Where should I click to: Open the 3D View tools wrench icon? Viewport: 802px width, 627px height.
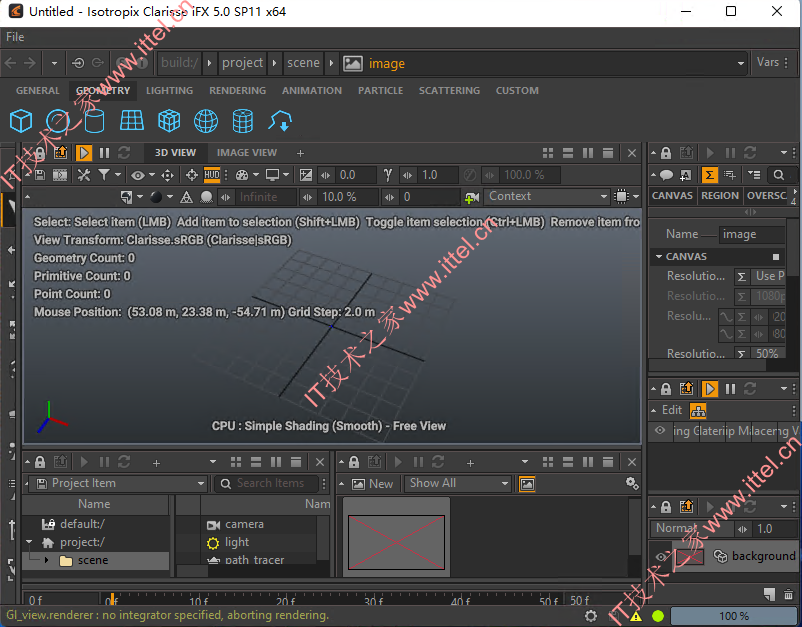click(x=84, y=175)
